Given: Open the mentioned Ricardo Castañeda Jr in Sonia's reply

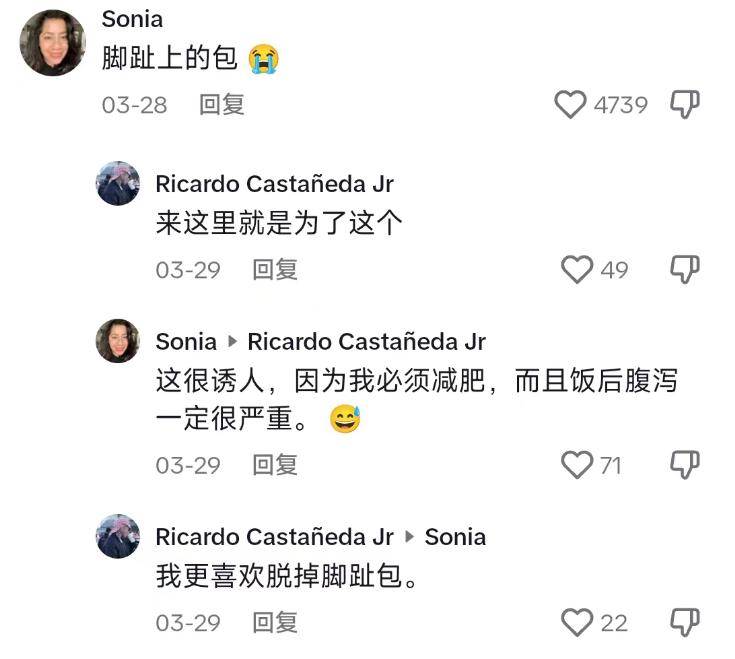Looking at the screenshot, I should (x=366, y=341).
